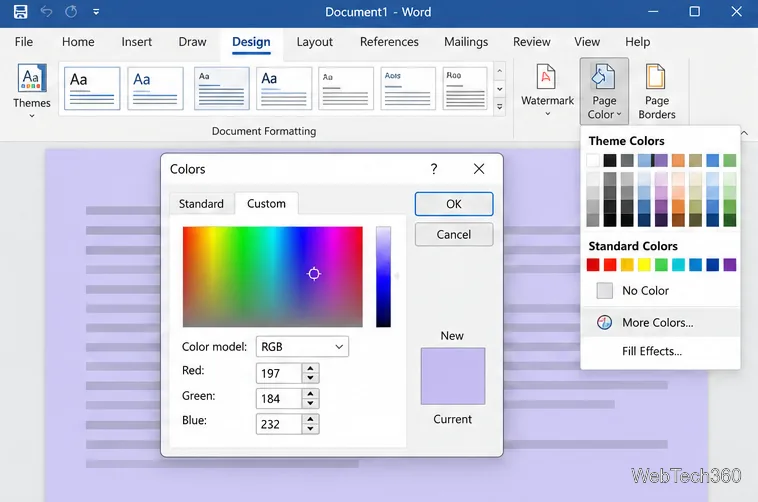Increase the Blue value with up arrow
Image resolution: width=758 pixels, height=502 pixels.
tap(310, 419)
